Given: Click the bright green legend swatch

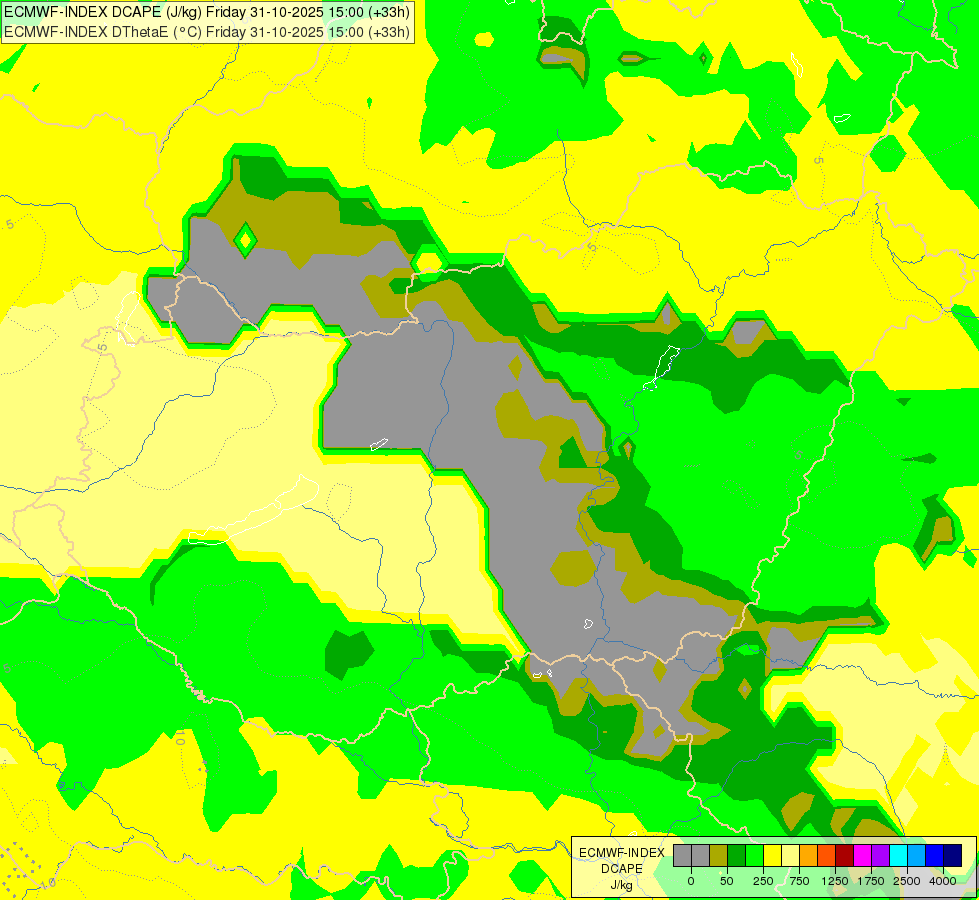Looking at the screenshot, I should [754, 855].
